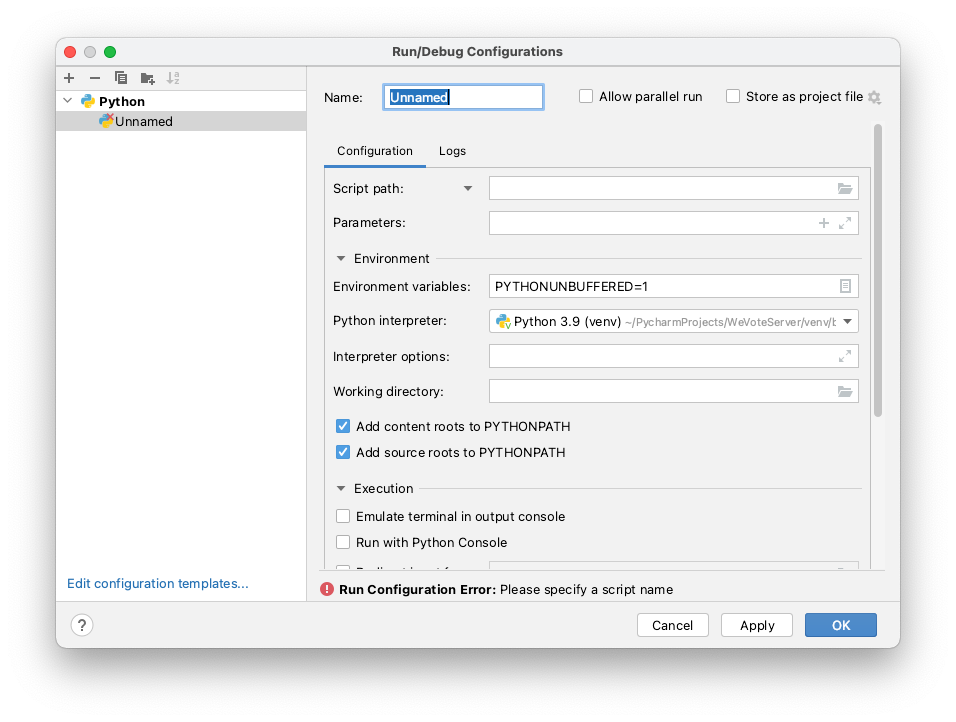Select the Python category tree item
This screenshot has width=956, height=722.
(181, 101)
